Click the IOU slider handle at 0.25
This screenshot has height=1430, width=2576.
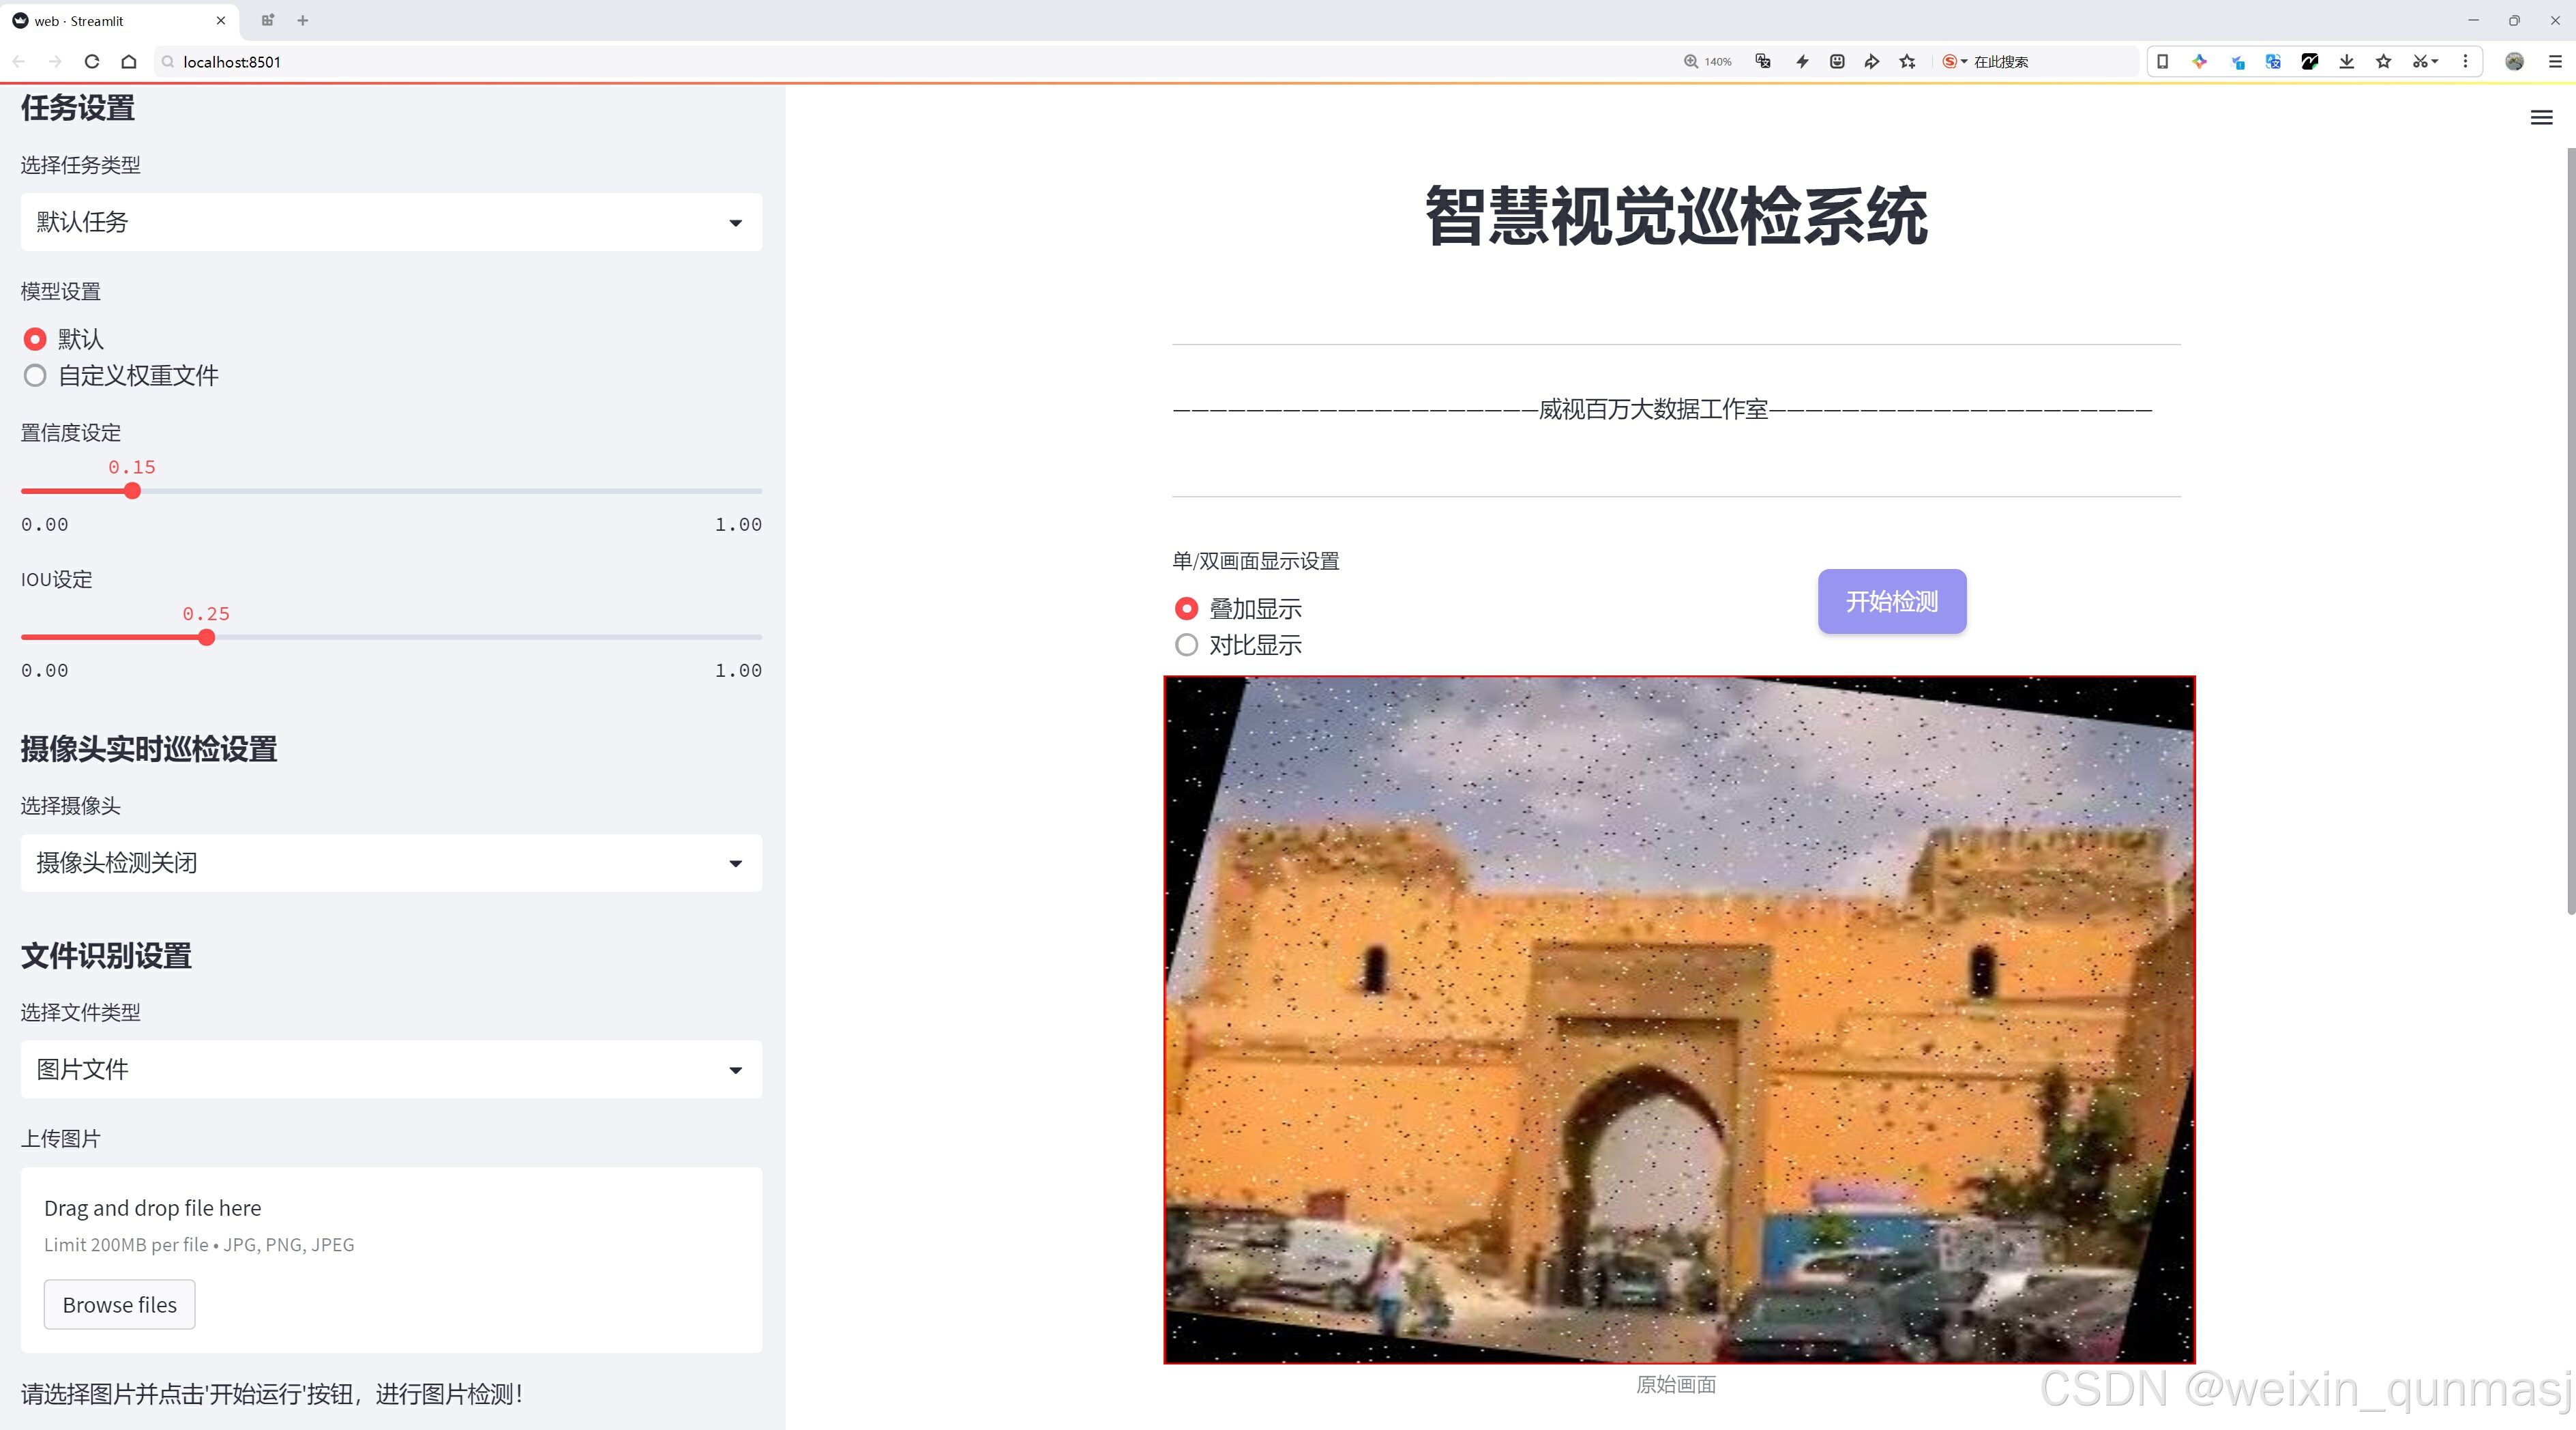pyautogui.click(x=206, y=638)
